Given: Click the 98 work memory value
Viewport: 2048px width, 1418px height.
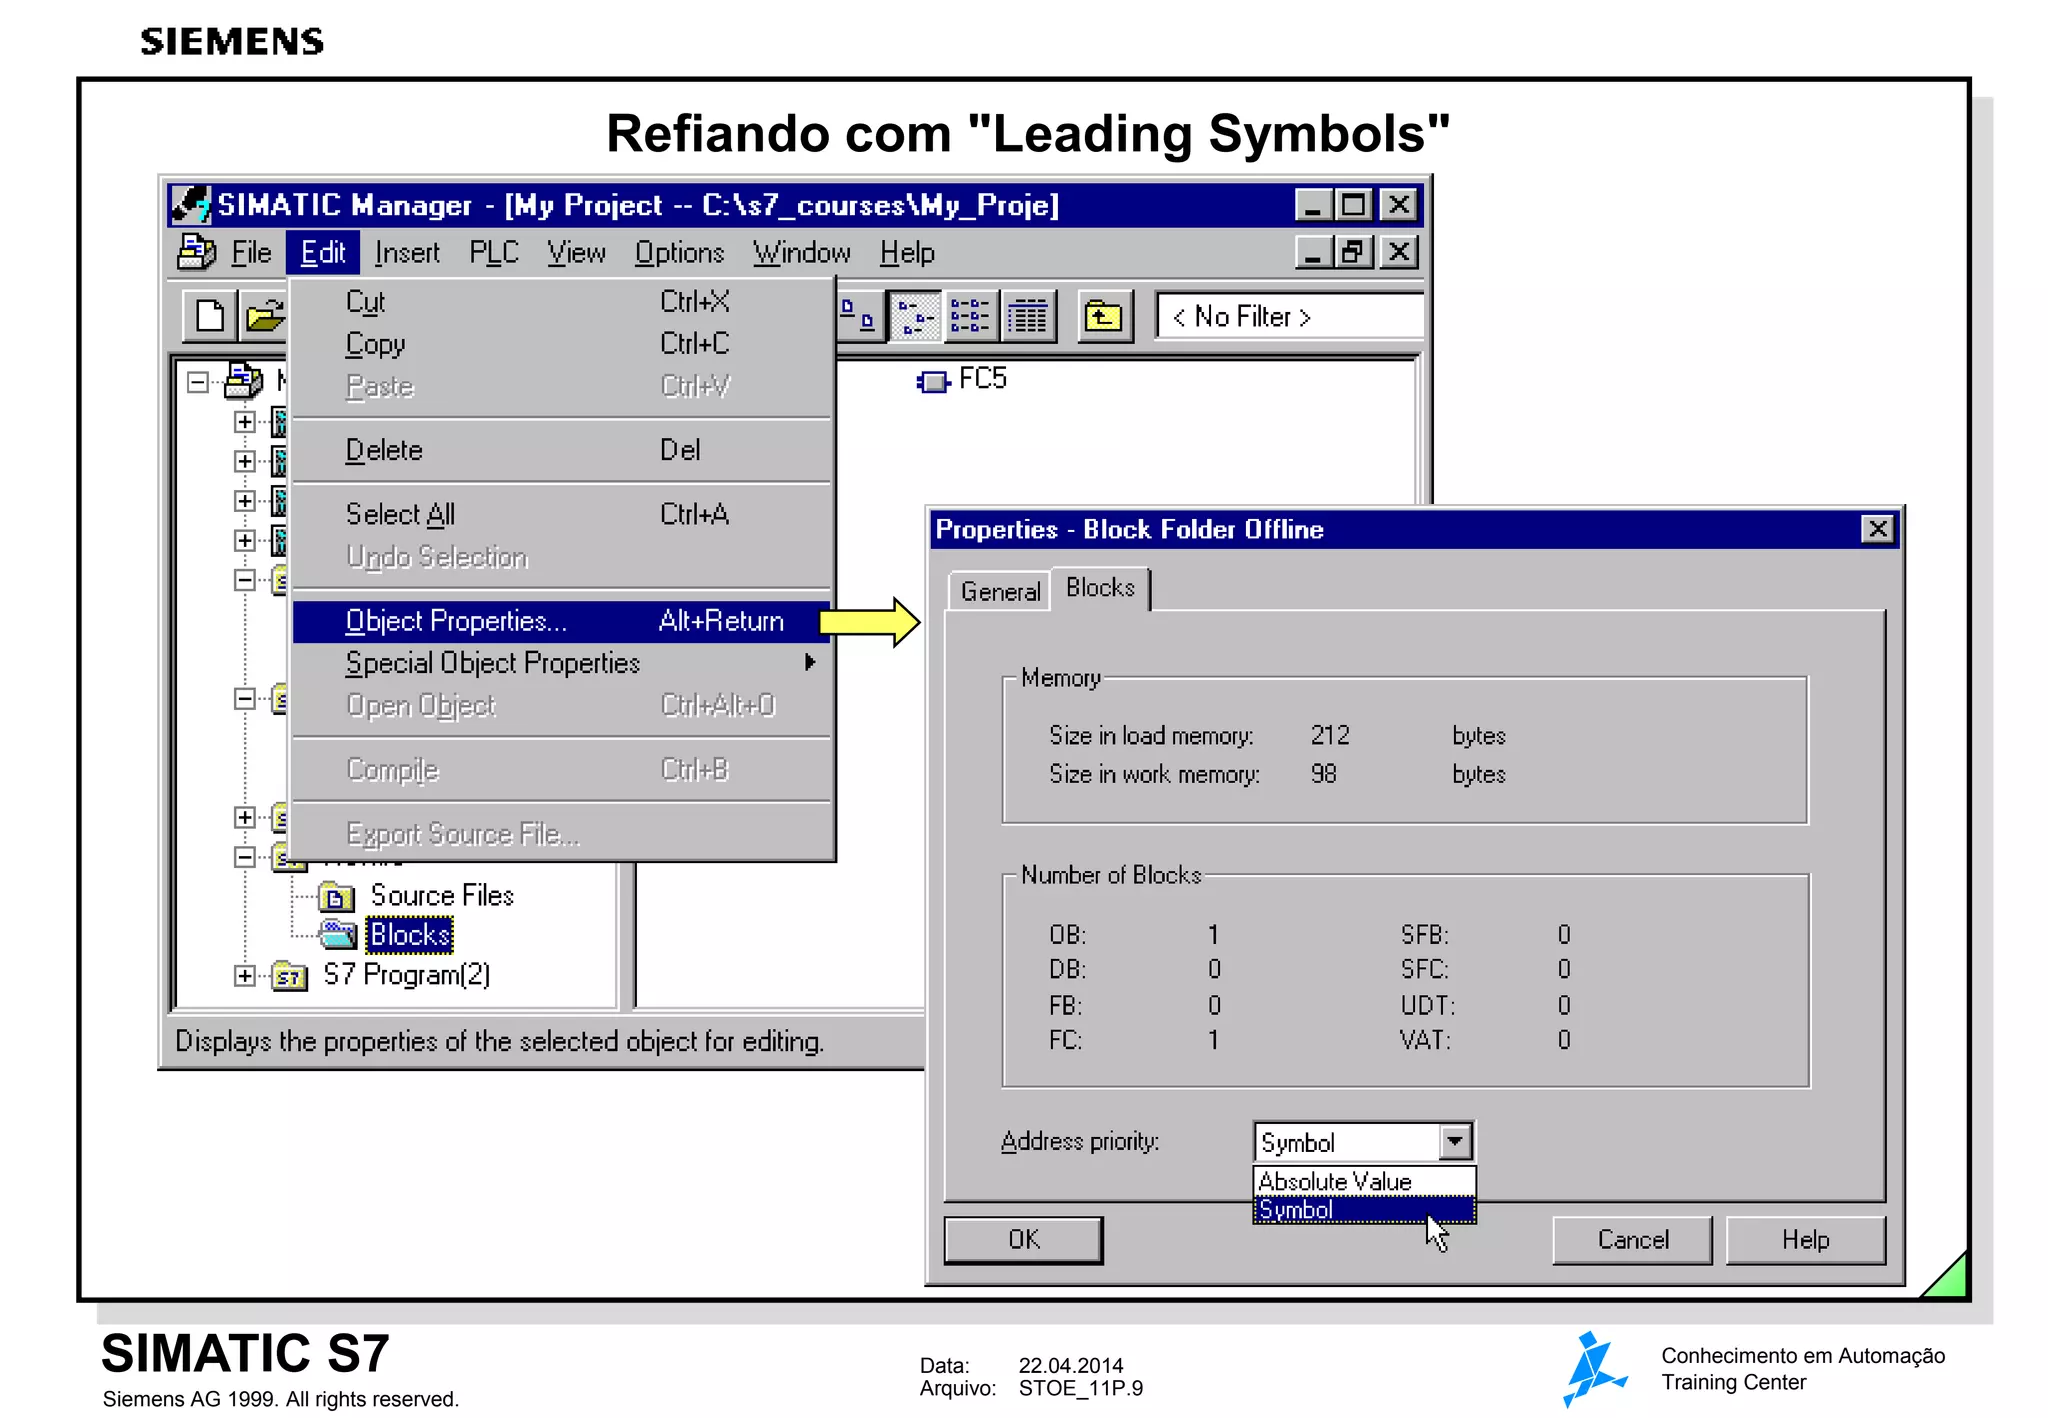Looking at the screenshot, I should (1323, 774).
